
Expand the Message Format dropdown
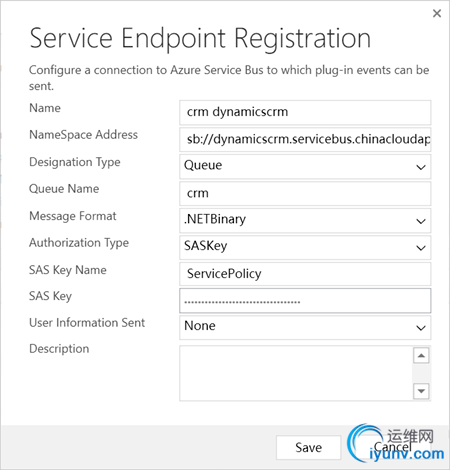point(305,220)
